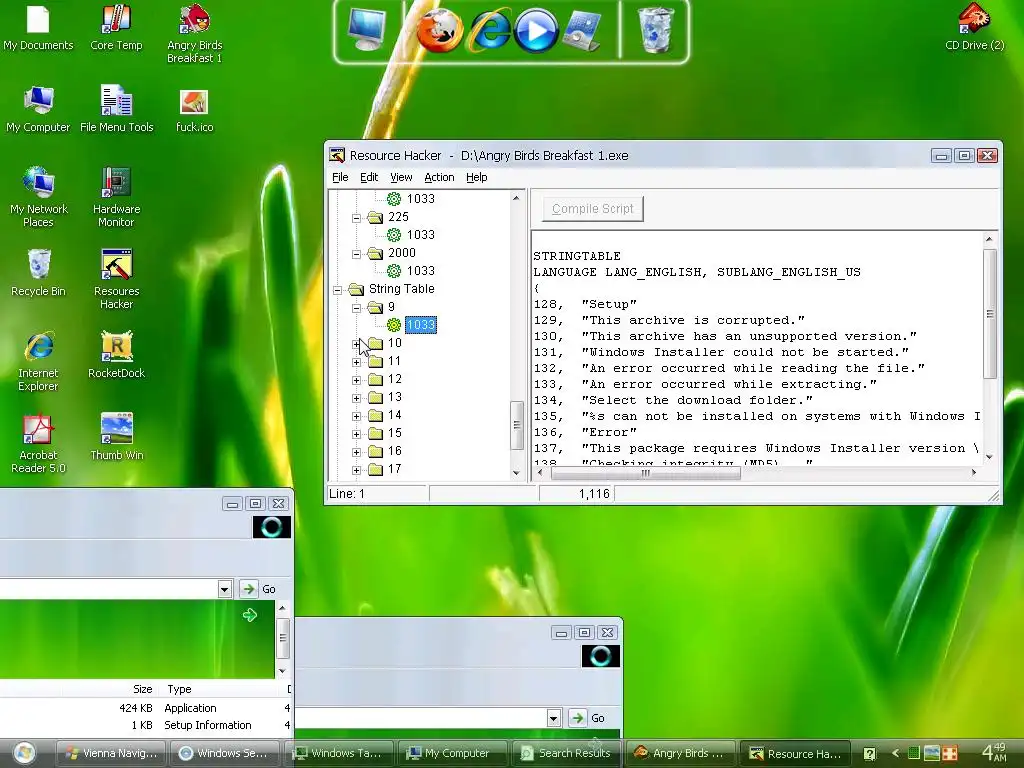Screen dimensions: 1024x768
Task: Expand String Table folder 11
Action: (x=357, y=362)
